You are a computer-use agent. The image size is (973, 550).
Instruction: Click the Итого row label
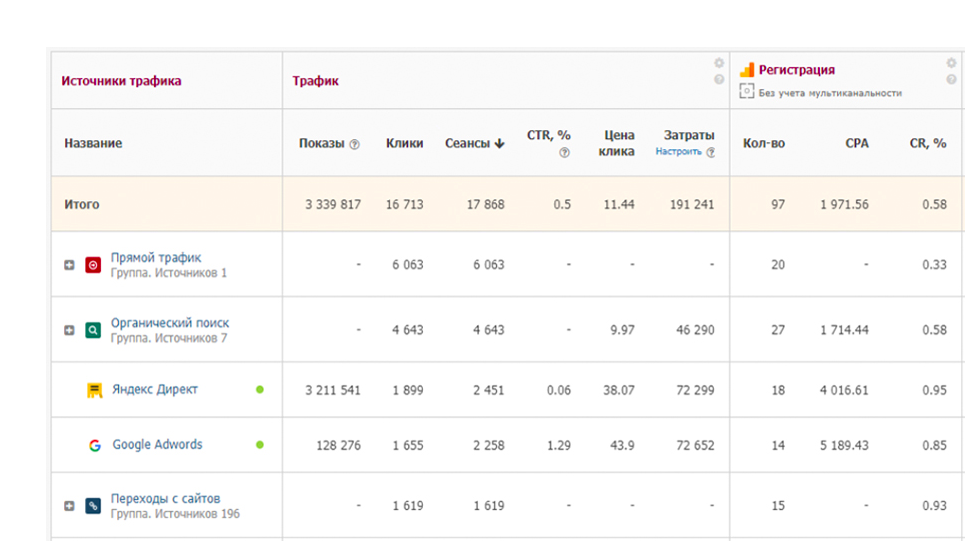click(x=81, y=205)
